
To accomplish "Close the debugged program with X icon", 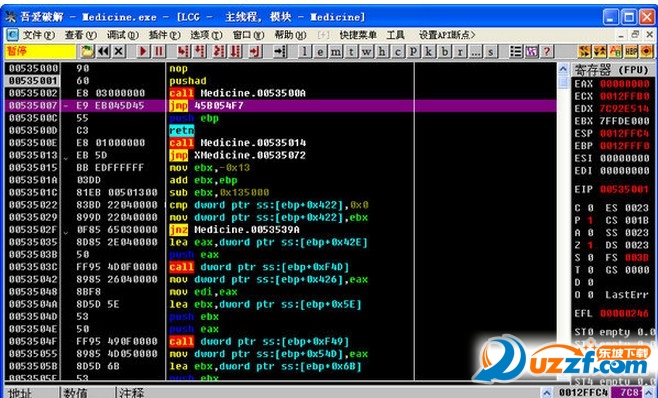I will [119, 51].
